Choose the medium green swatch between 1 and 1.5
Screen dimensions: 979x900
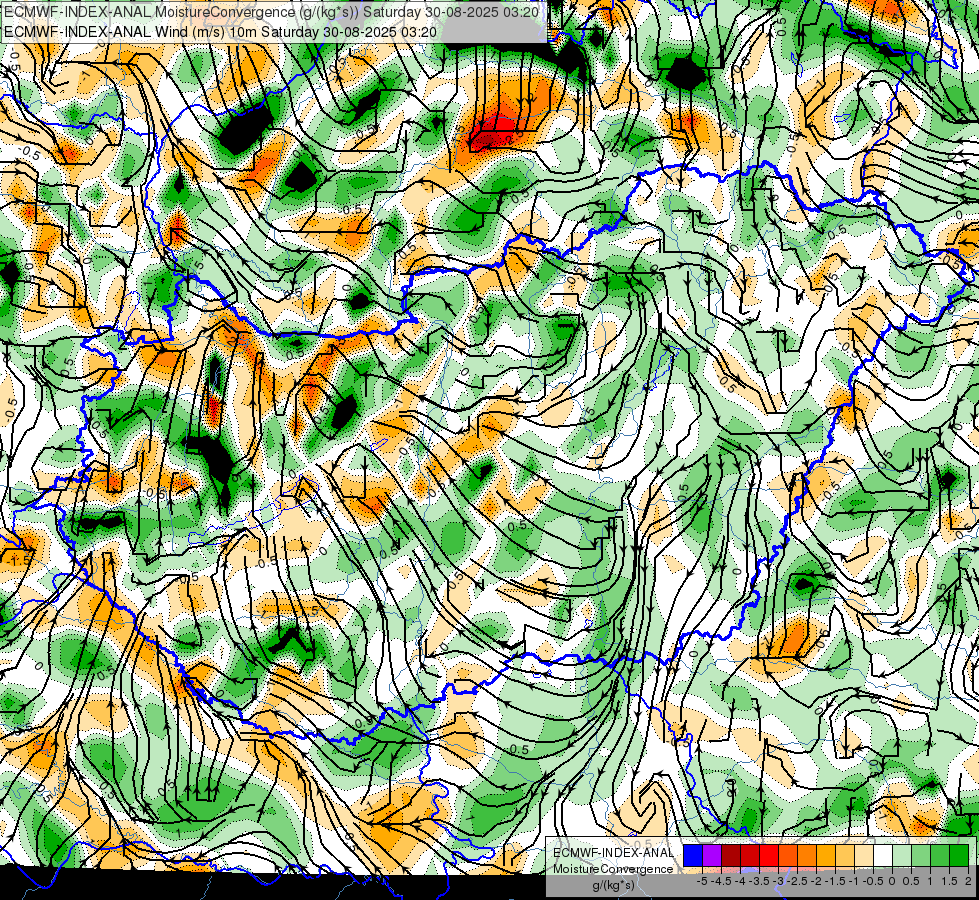pyautogui.click(x=940, y=856)
